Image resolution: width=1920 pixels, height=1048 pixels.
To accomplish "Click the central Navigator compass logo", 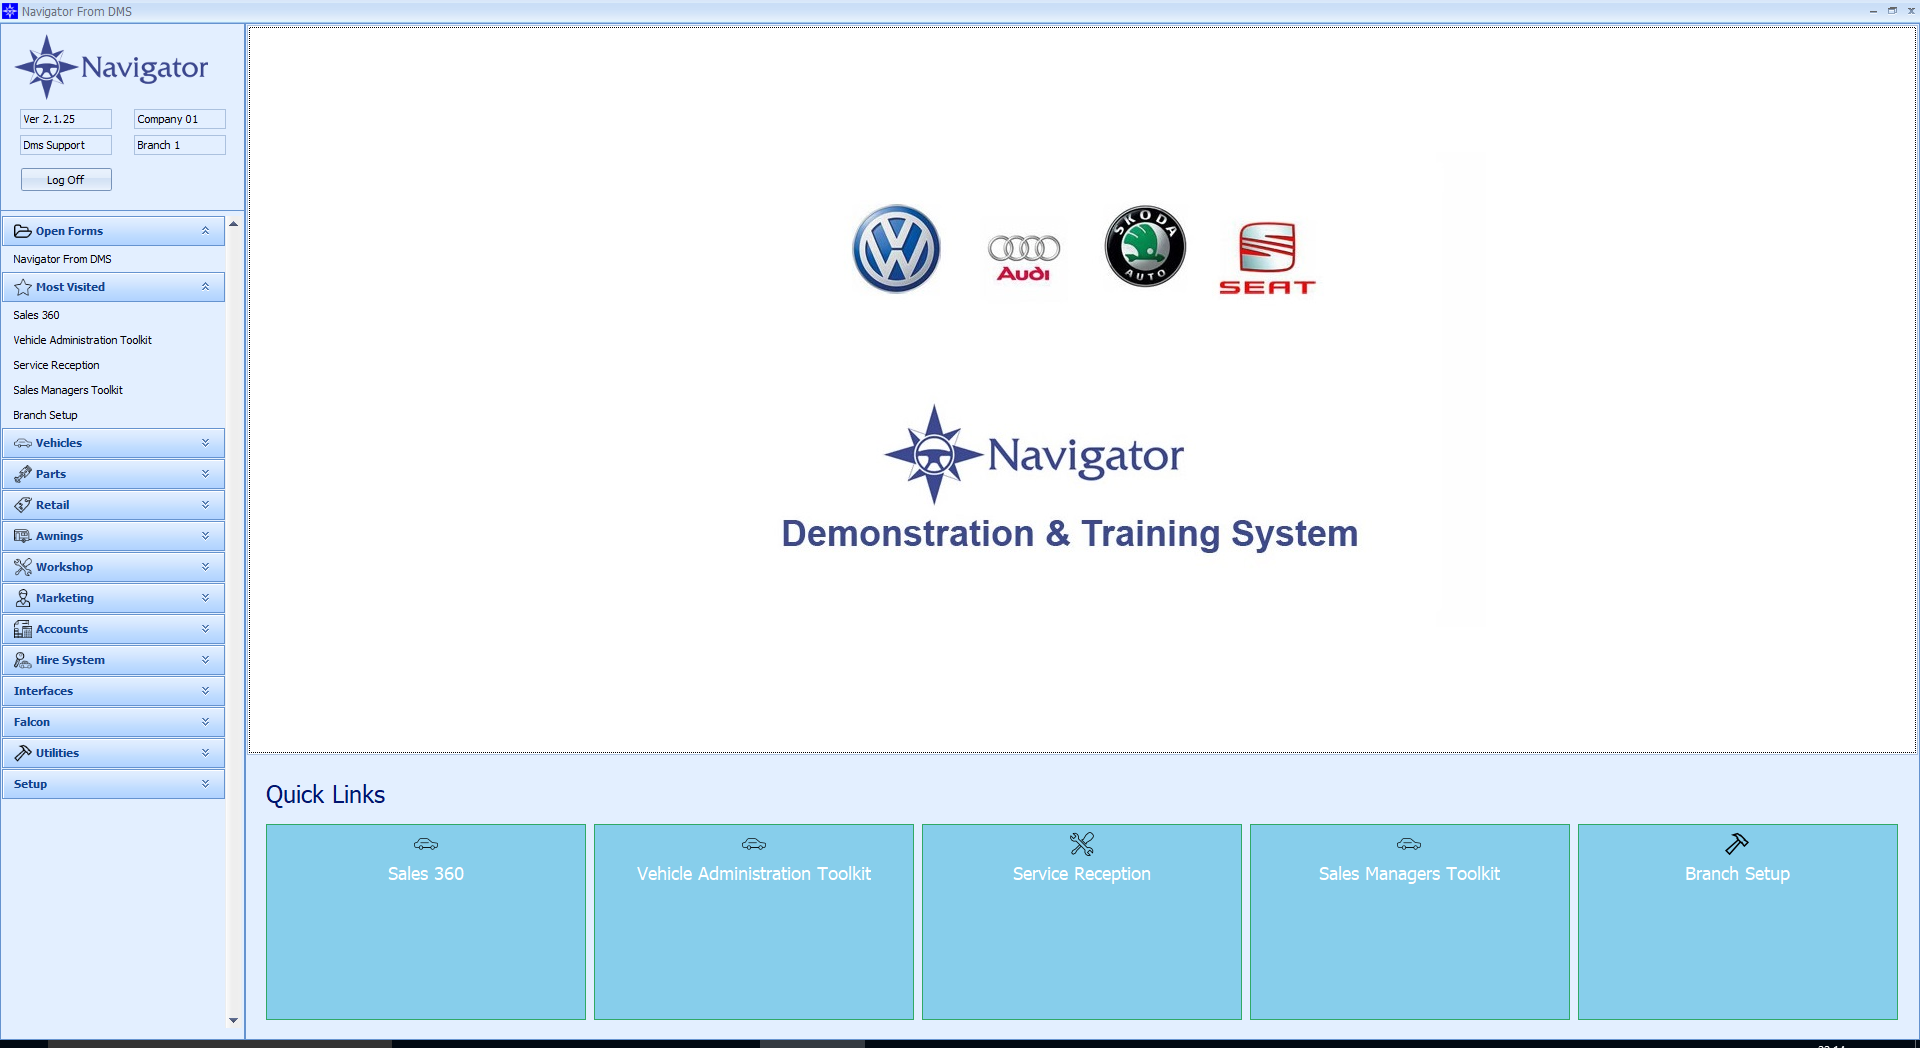I will click(934, 455).
